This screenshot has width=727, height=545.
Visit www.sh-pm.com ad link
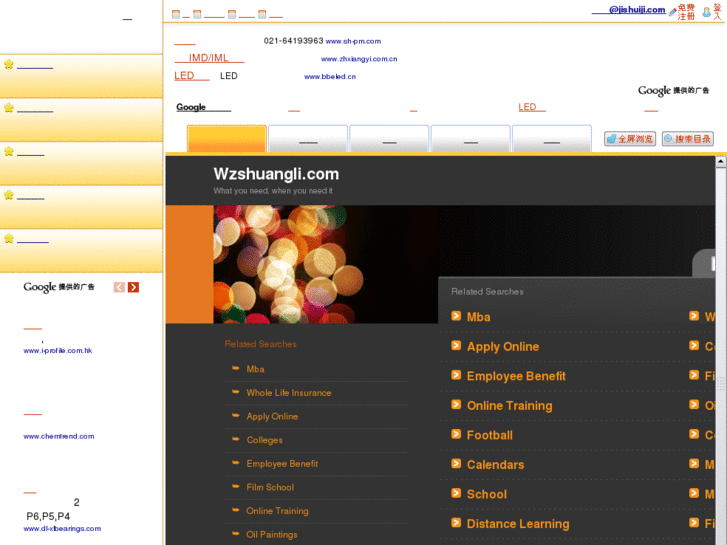tap(353, 41)
